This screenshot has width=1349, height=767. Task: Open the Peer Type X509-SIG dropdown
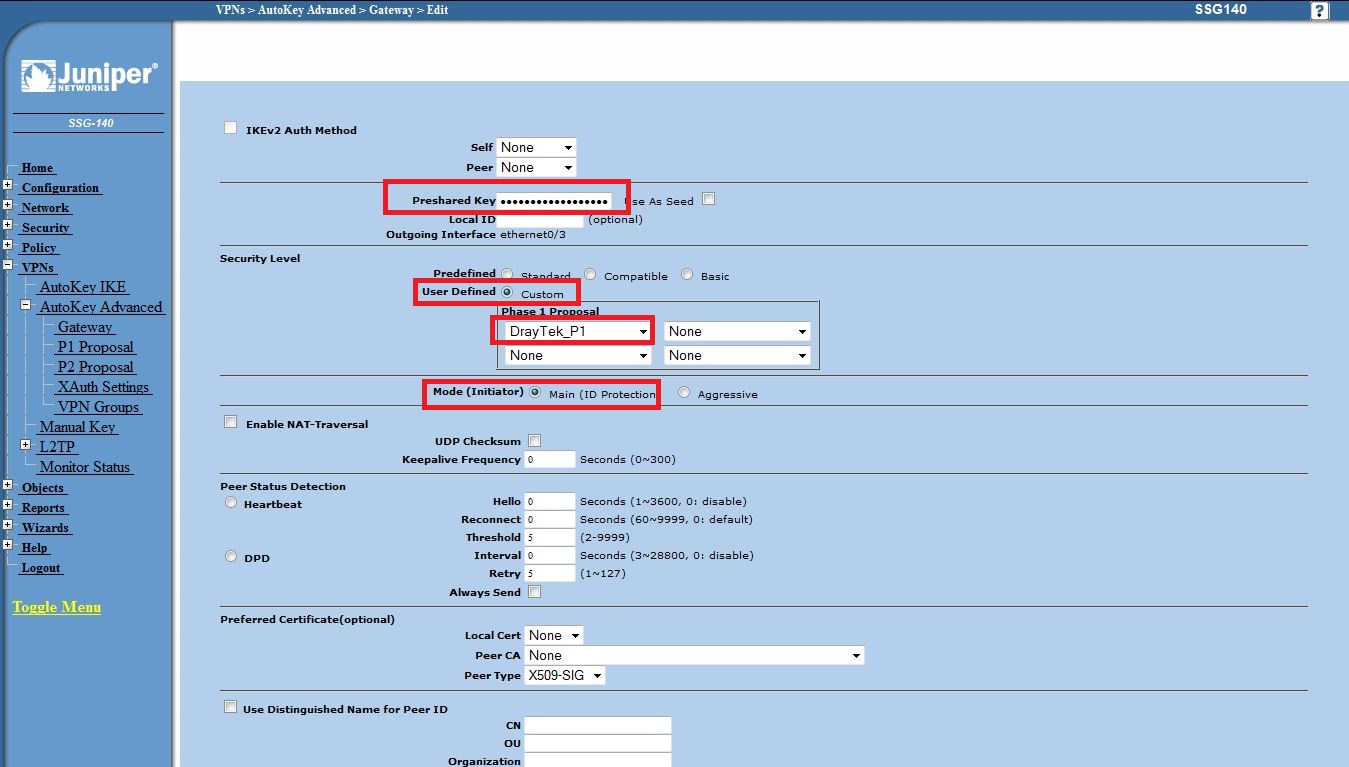pos(565,676)
